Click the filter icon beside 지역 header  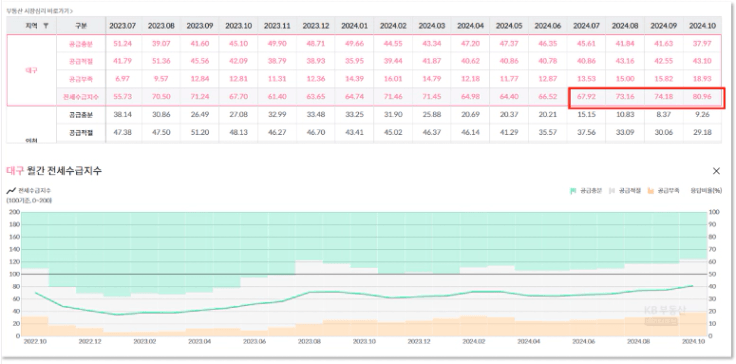[46, 26]
